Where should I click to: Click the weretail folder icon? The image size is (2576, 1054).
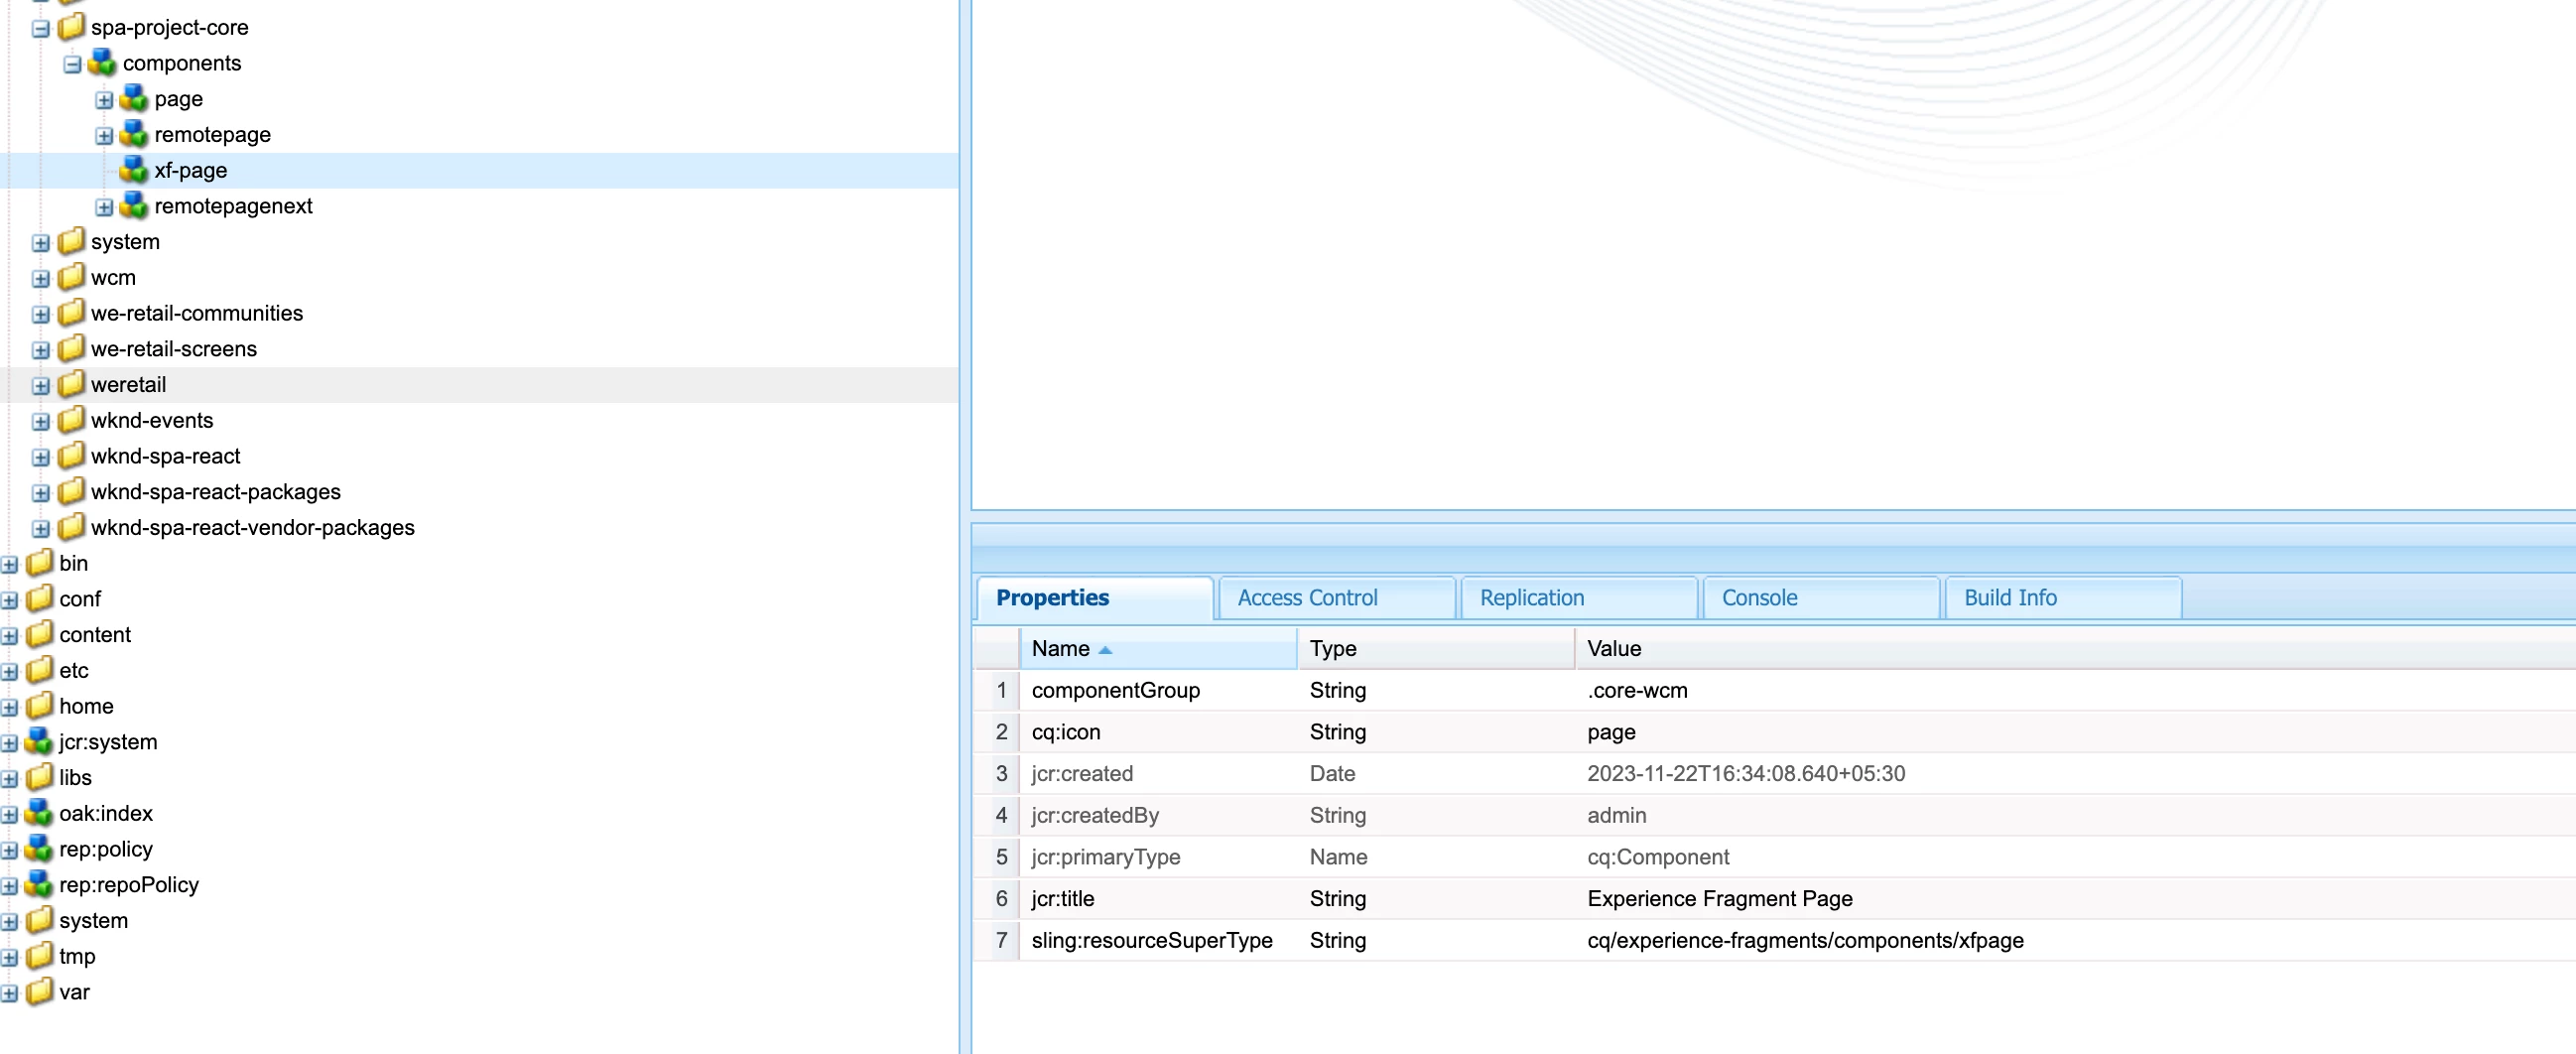click(71, 384)
